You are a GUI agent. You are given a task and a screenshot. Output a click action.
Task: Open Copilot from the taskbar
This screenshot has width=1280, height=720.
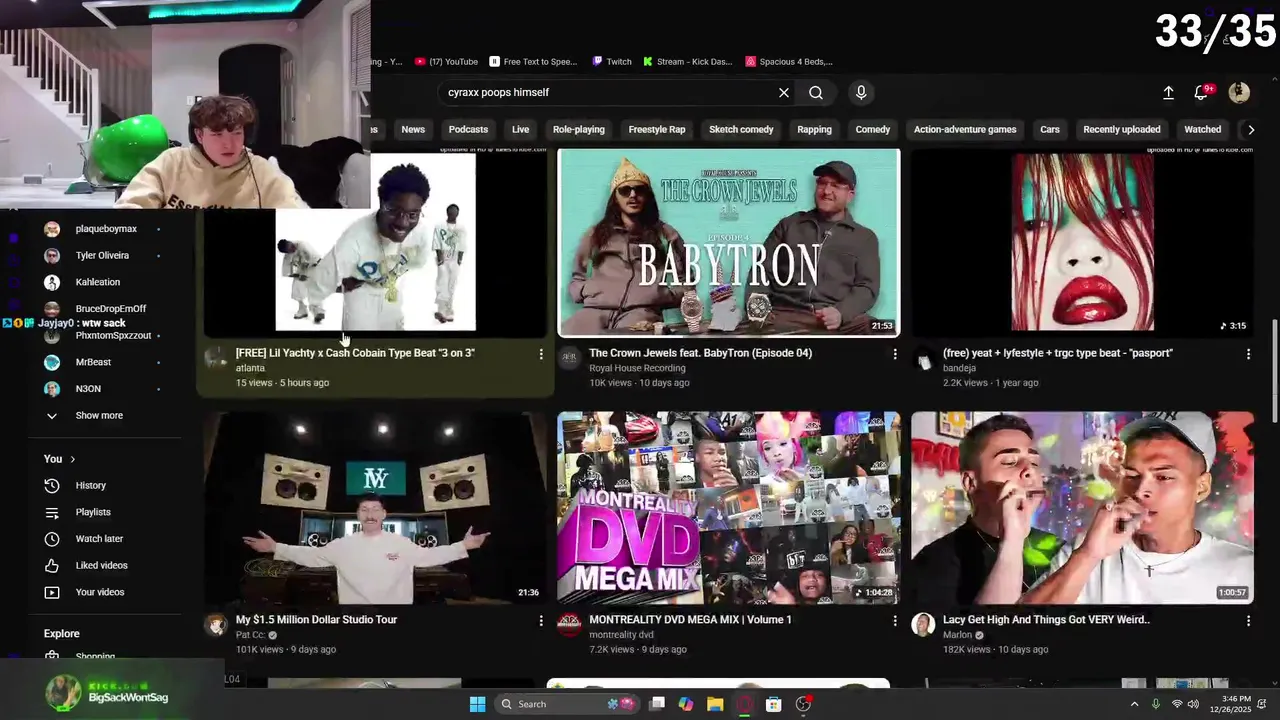click(686, 704)
